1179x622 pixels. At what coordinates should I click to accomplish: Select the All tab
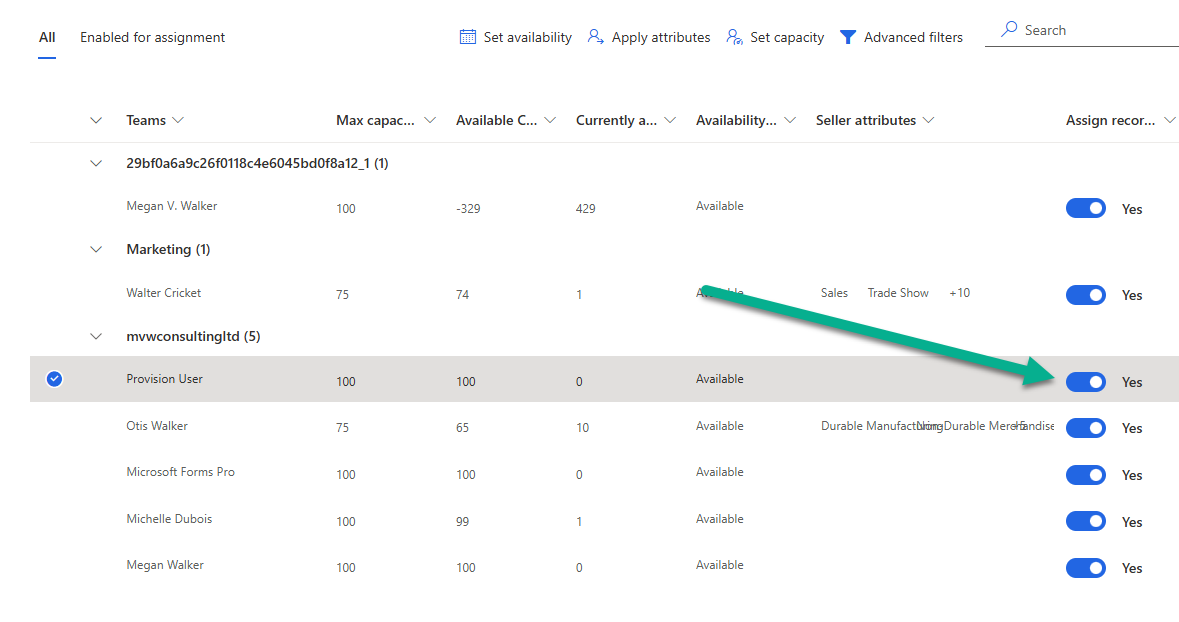(47, 37)
